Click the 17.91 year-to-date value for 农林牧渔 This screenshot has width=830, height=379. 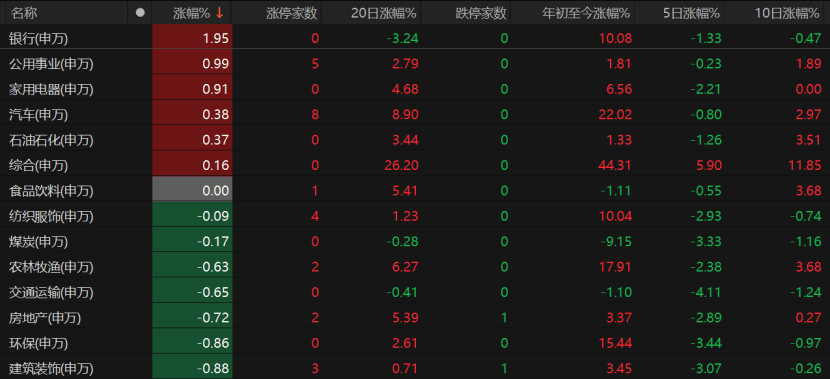pos(616,267)
